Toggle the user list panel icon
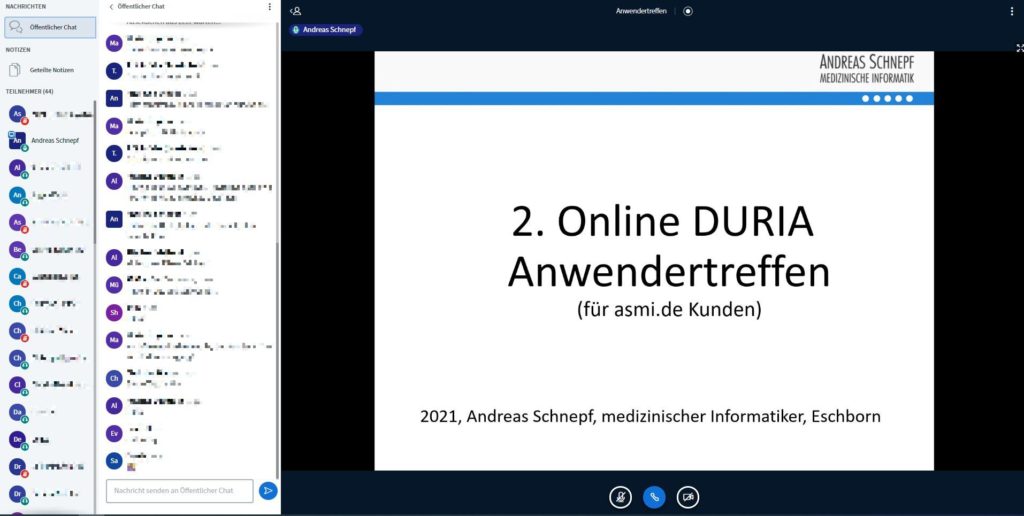The image size is (1024, 516). click(x=296, y=11)
